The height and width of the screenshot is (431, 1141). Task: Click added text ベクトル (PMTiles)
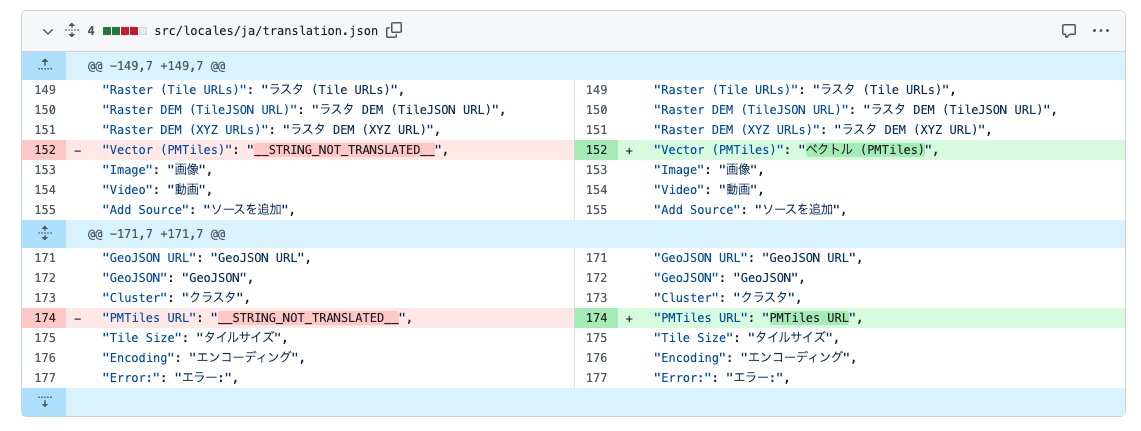tap(864, 150)
